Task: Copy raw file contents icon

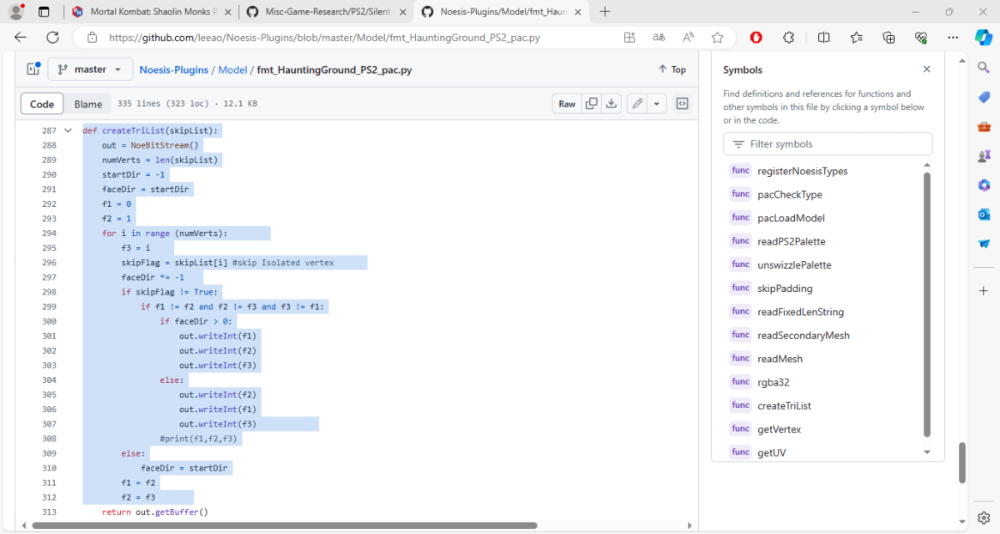Action: (x=591, y=104)
